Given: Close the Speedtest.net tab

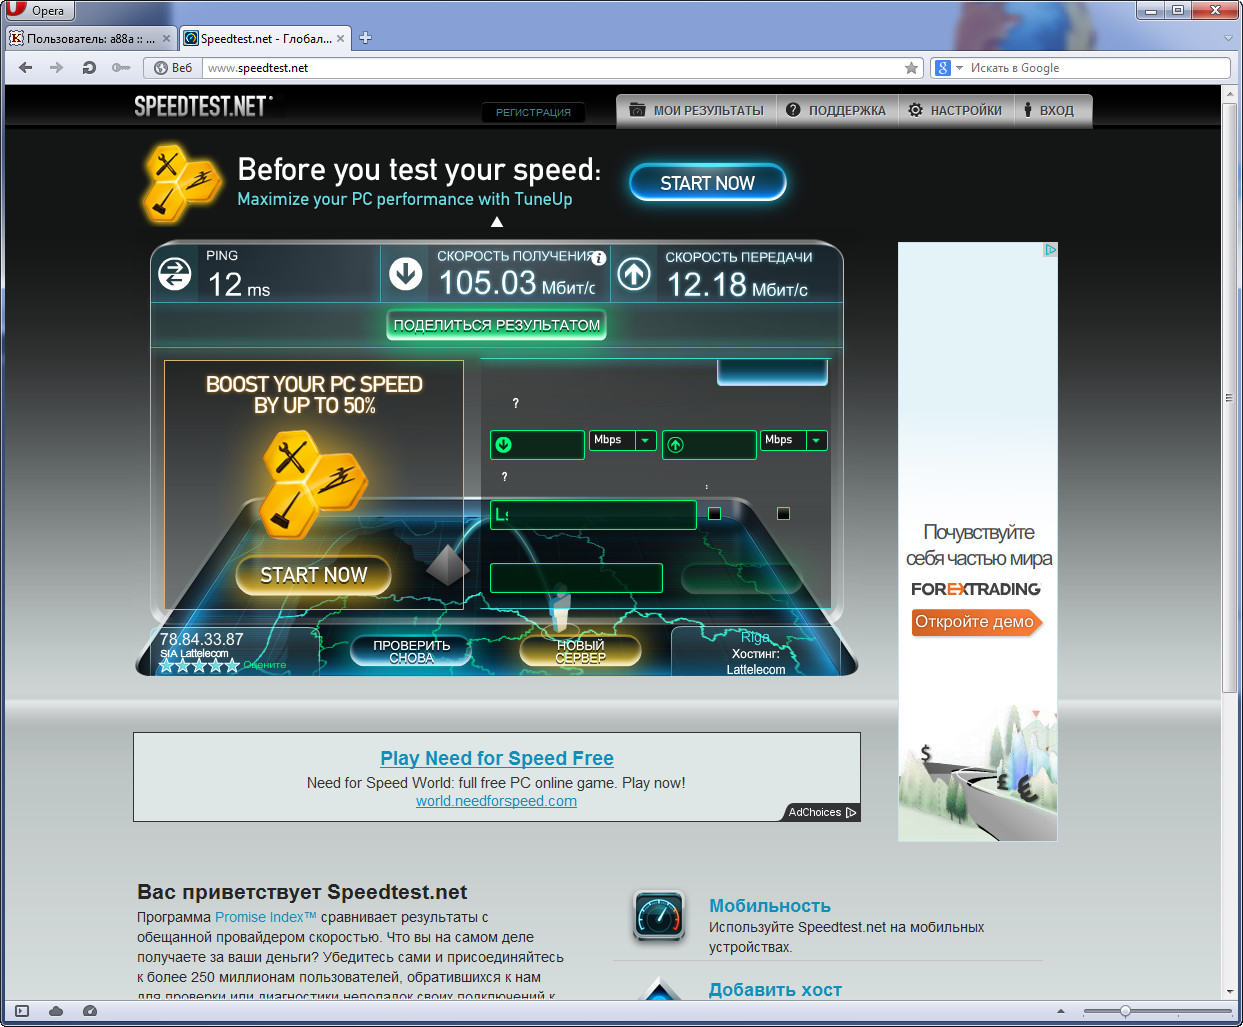Looking at the screenshot, I should click(340, 39).
